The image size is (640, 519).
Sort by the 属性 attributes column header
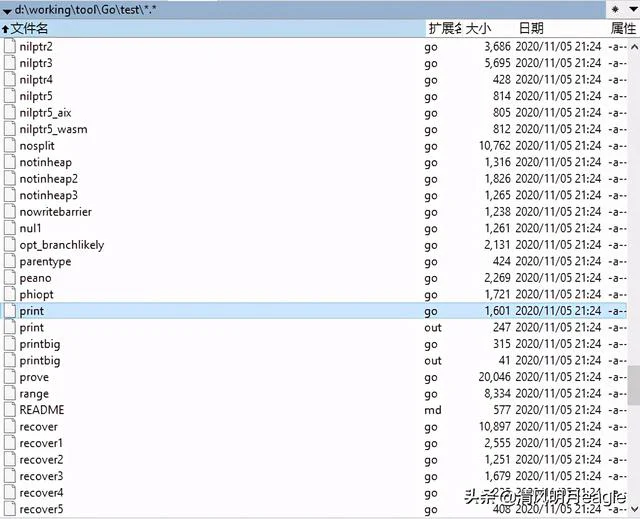coord(623,28)
